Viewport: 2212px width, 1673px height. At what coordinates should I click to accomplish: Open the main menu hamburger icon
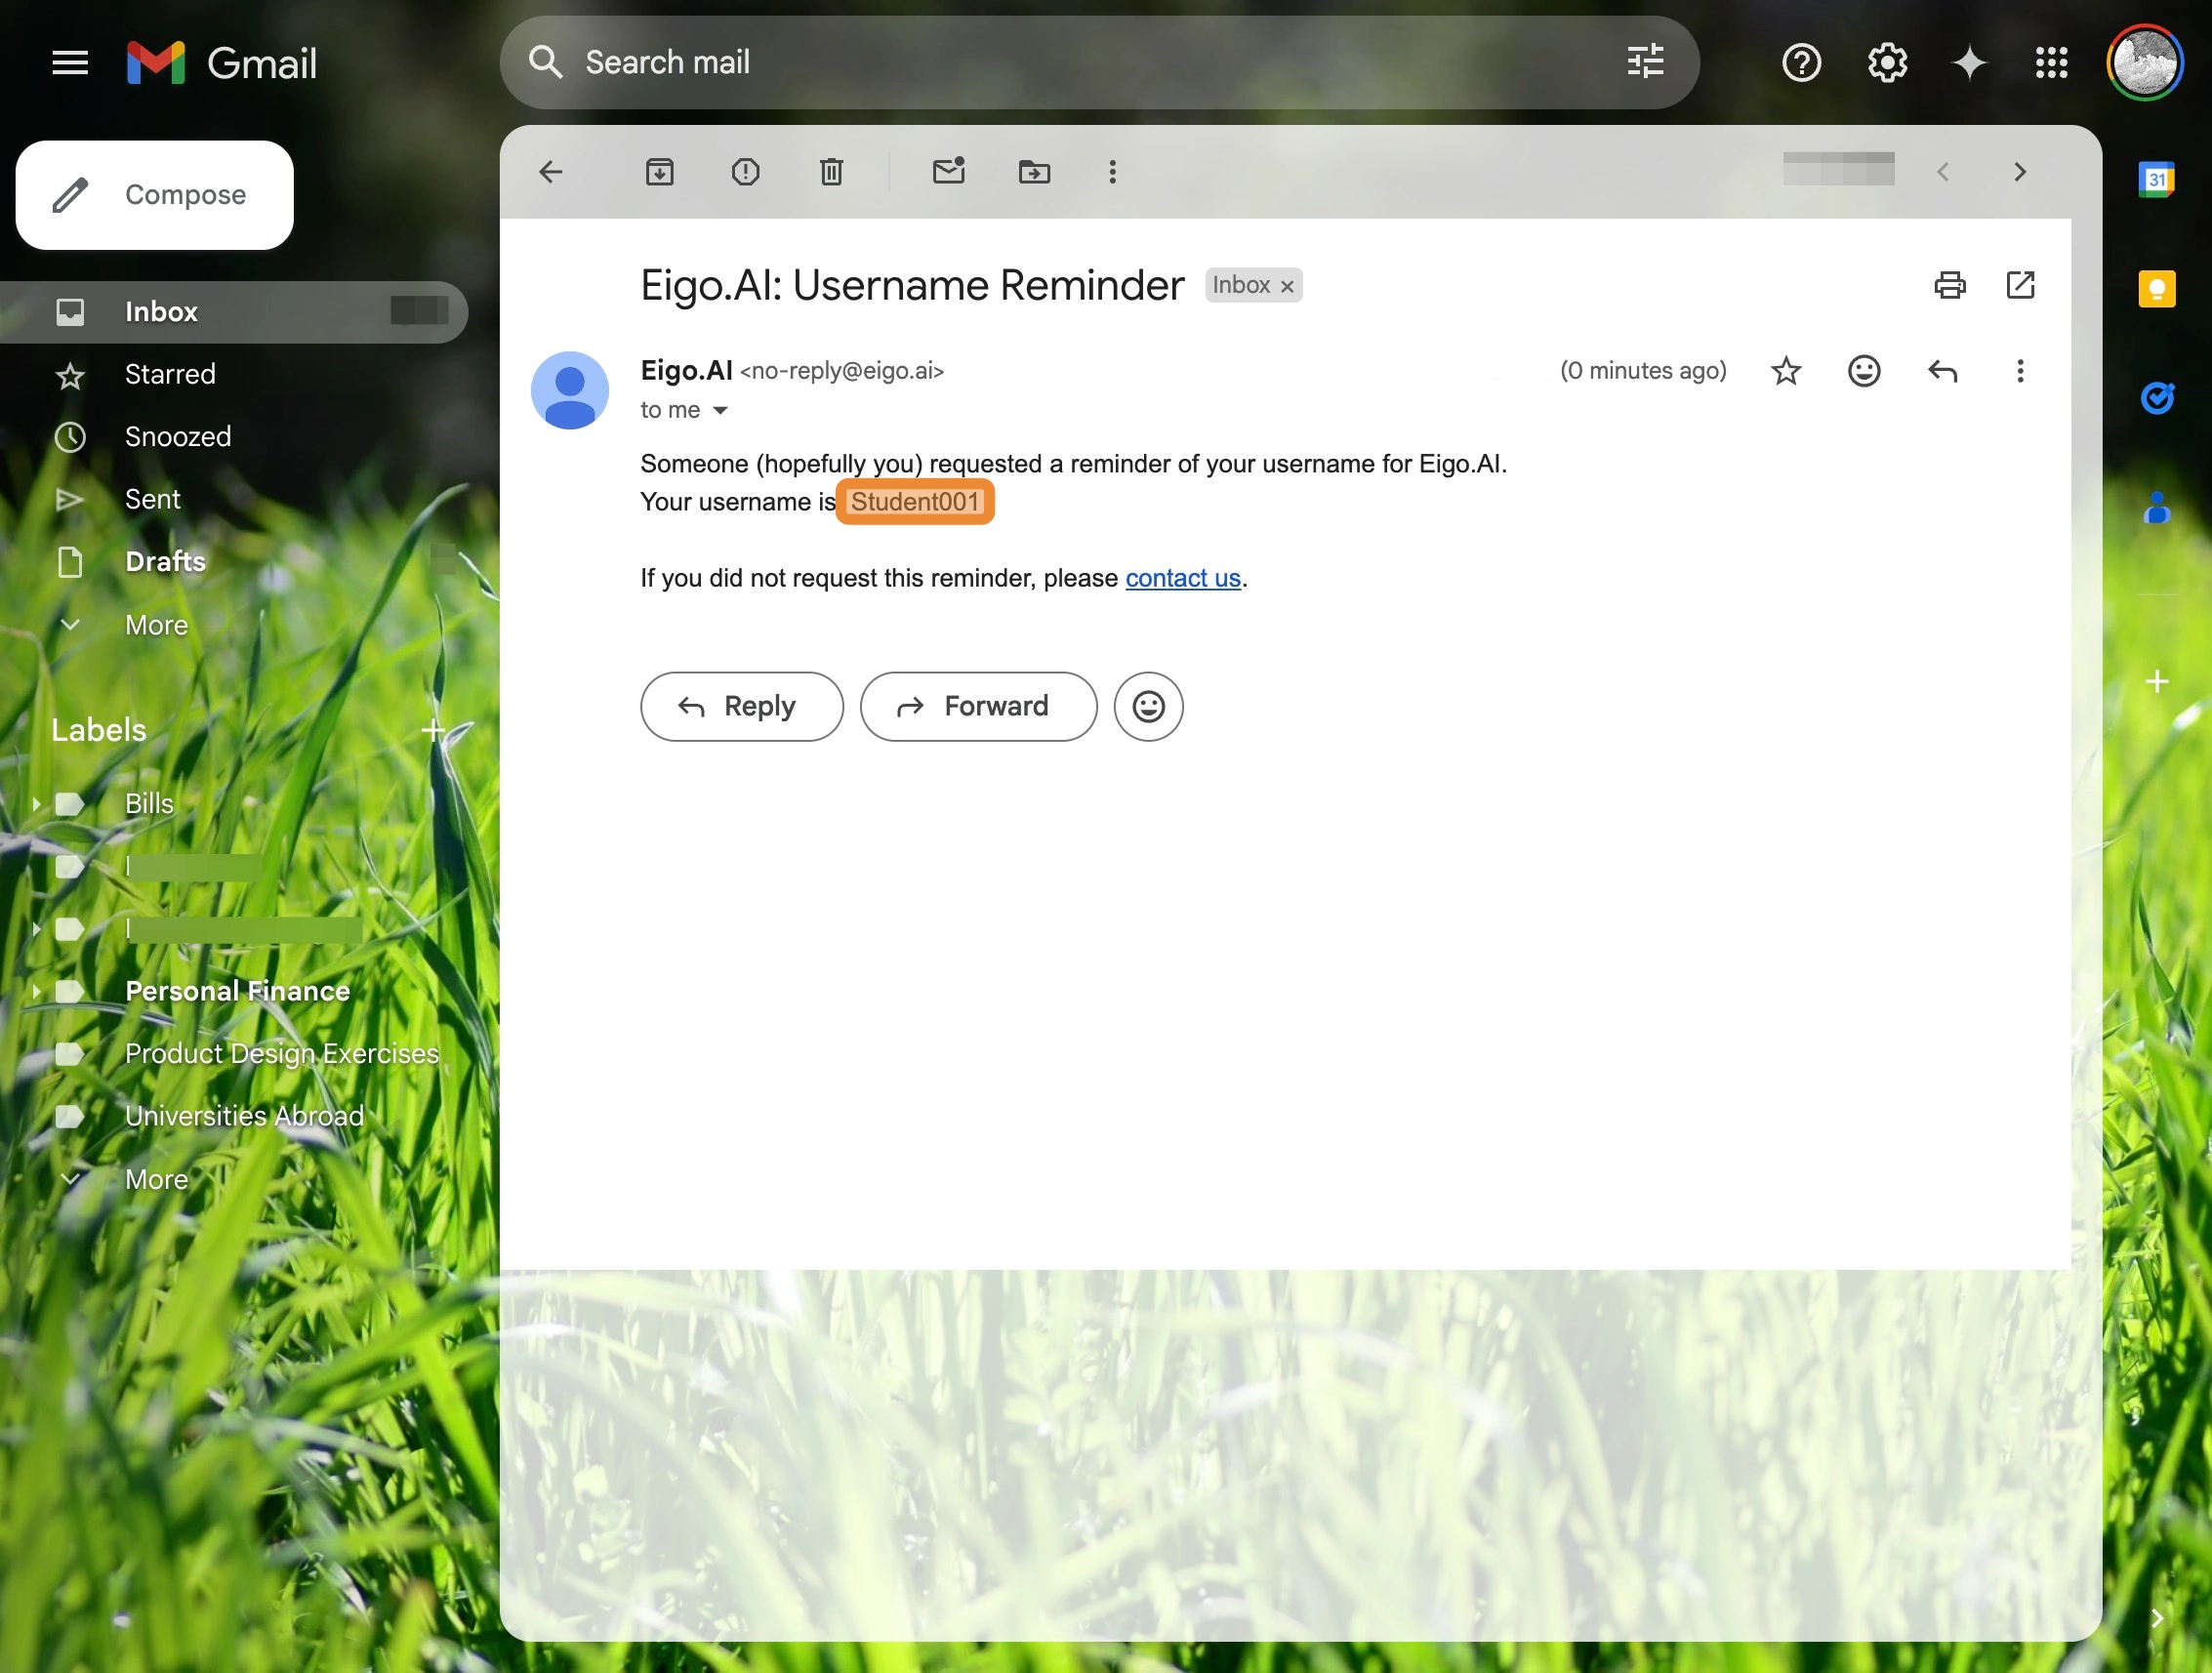click(70, 63)
